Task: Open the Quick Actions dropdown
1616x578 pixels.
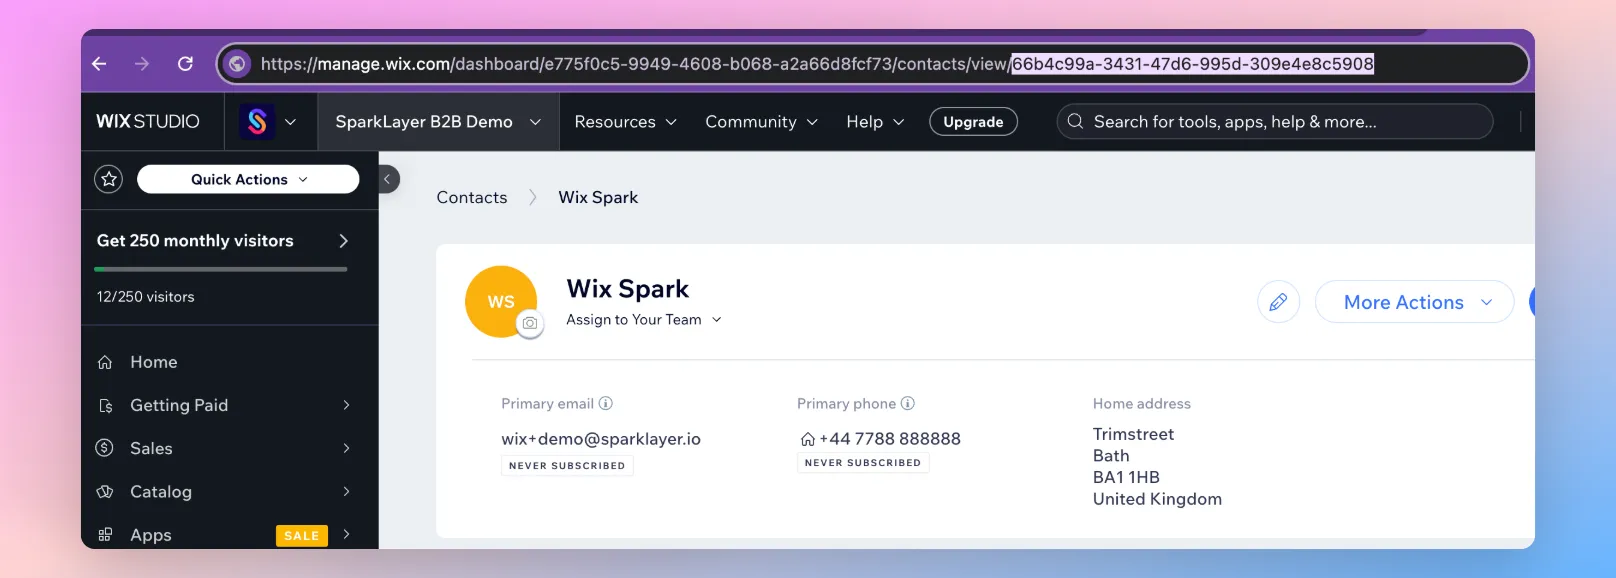Action: (x=248, y=179)
